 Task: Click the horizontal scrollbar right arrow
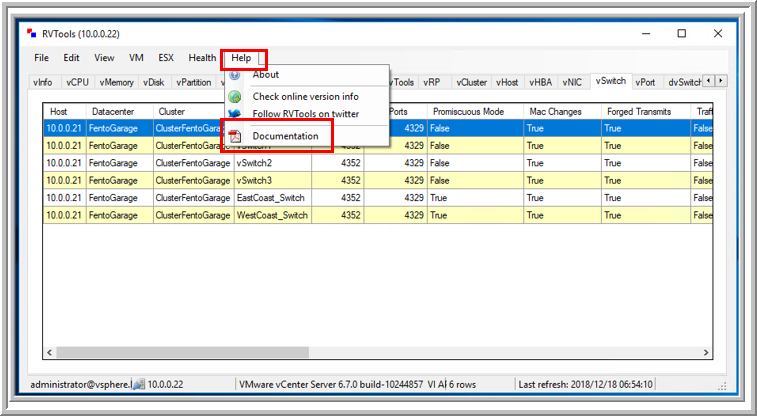pos(704,352)
